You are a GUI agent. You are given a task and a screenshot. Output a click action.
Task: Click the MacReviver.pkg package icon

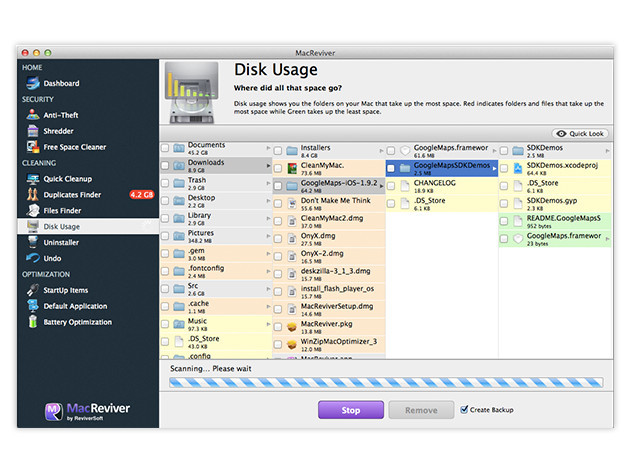pyautogui.click(x=292, y=327)
